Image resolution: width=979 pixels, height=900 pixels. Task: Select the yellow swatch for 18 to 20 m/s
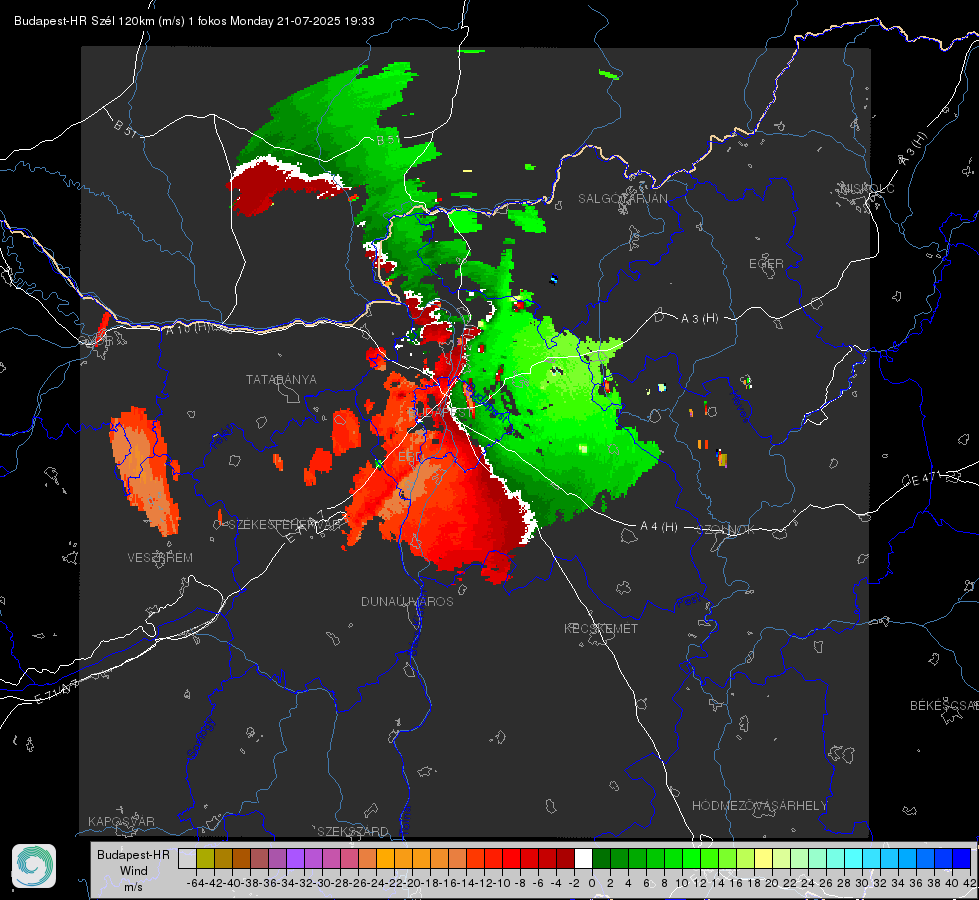pyautogui.click(x=764, y=859)
